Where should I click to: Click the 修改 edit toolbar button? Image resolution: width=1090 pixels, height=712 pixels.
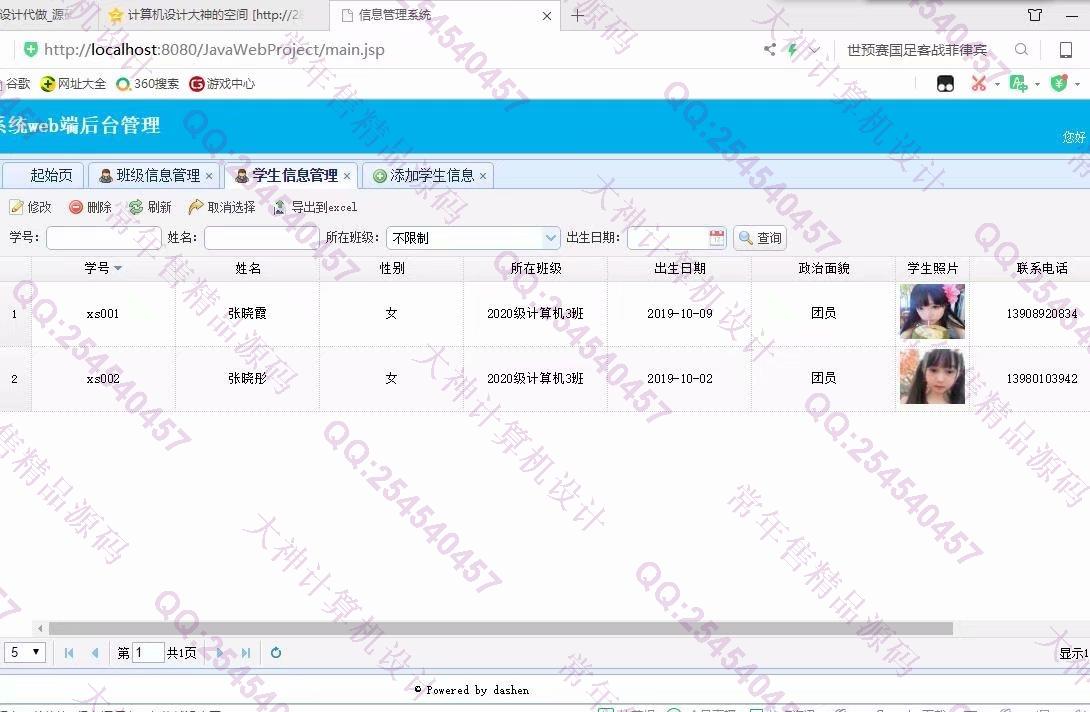click(x=30, y=207)
